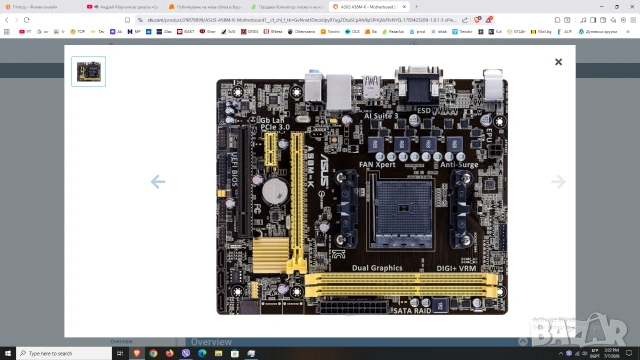This screenshot has width=640, height=360.
Task: Launch Firefox from taskbar
Action: [x=169, y=353]
